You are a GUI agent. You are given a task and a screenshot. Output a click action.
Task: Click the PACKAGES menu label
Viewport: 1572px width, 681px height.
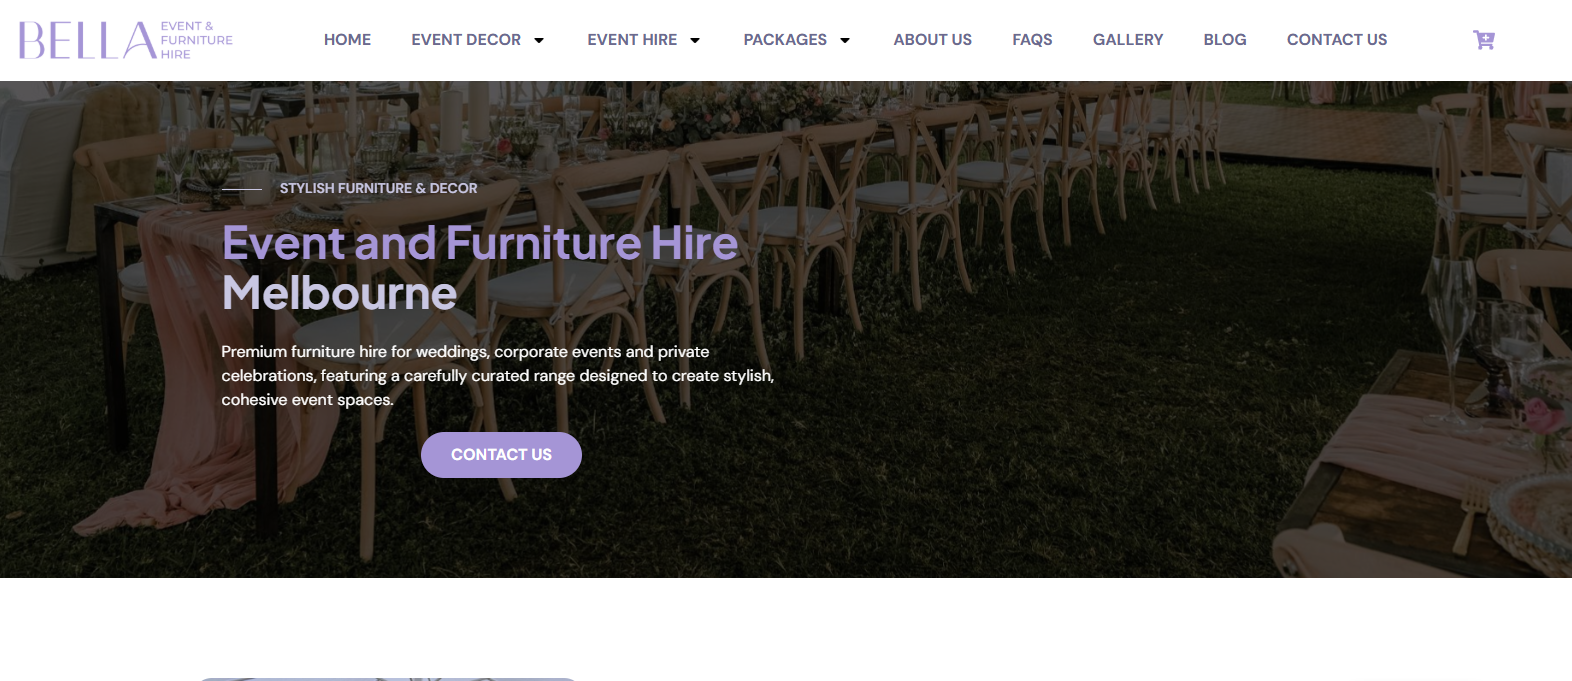[785, 40]
